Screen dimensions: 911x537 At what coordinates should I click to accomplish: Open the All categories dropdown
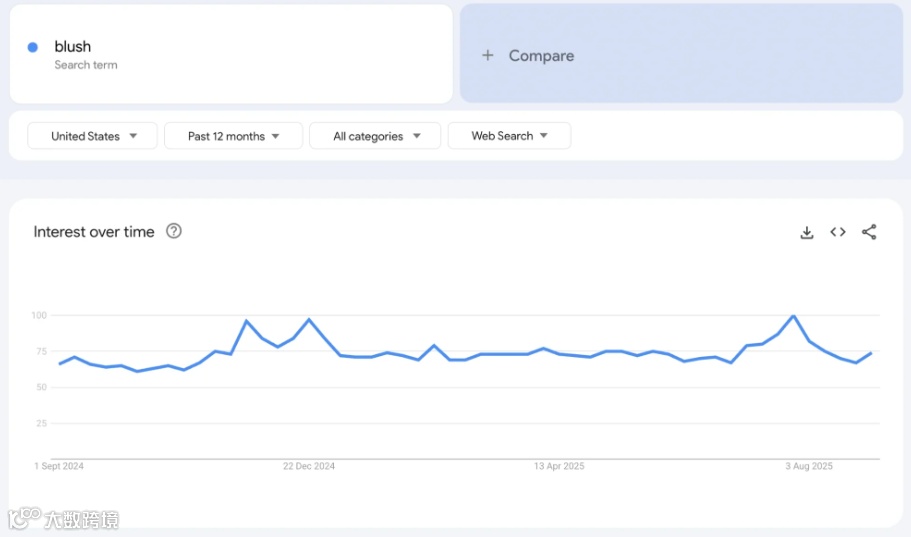pos(375,136)
